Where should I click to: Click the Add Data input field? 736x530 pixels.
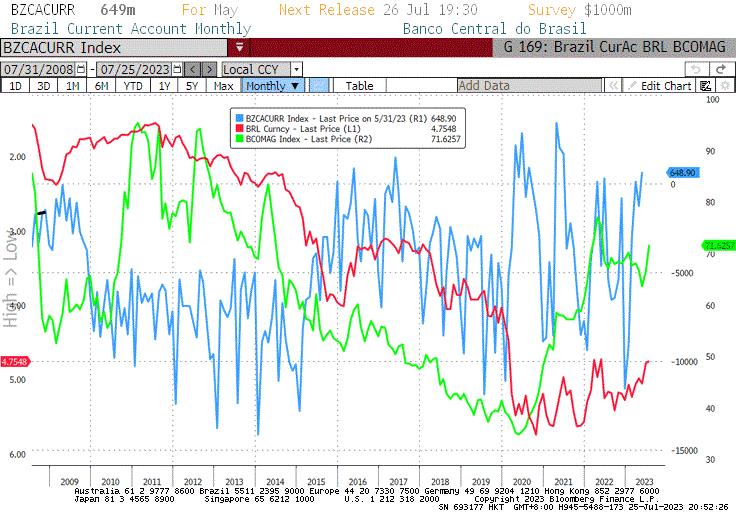[529, 86]
